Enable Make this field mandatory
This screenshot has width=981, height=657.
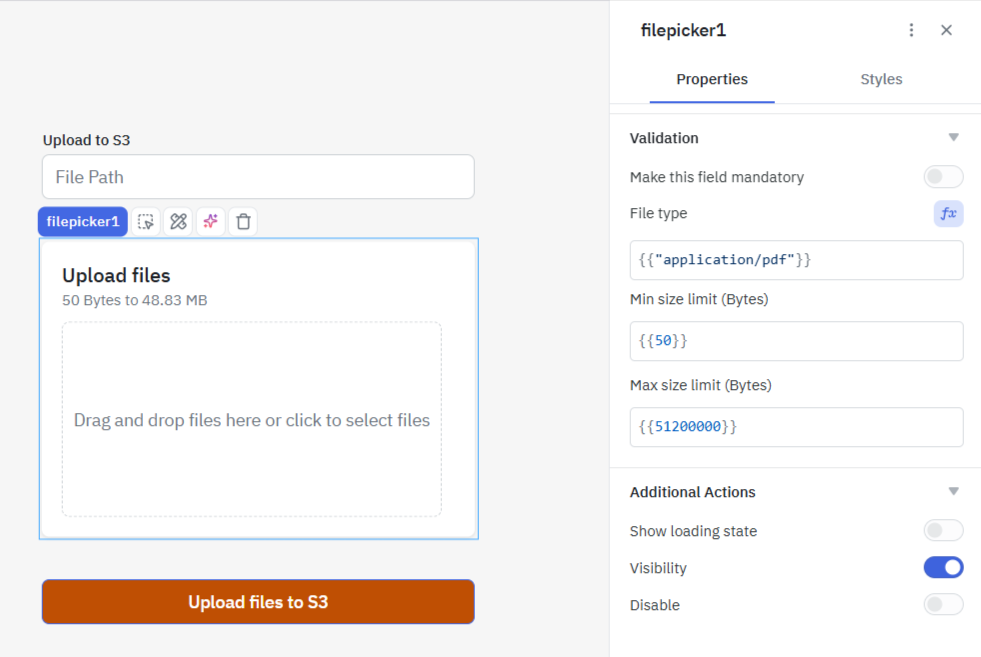coord(943,177)
